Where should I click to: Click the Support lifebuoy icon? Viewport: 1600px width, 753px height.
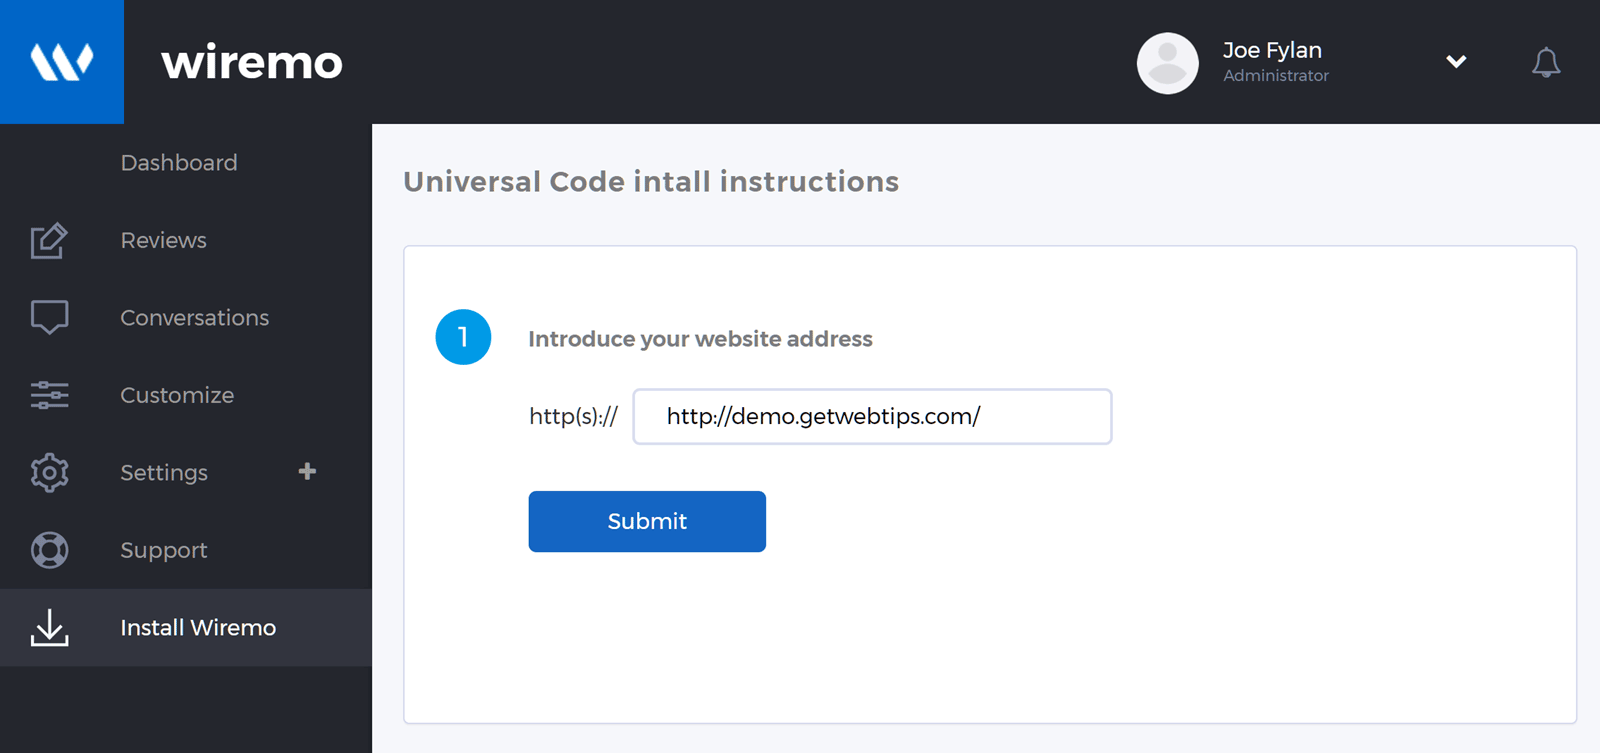[x=49, y=550]
